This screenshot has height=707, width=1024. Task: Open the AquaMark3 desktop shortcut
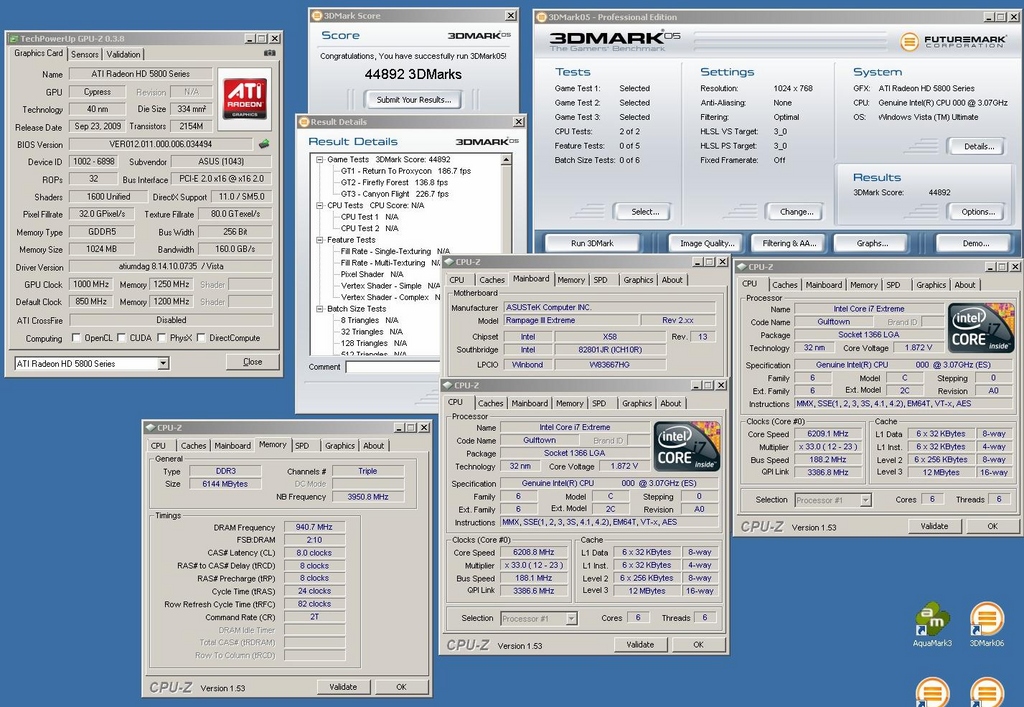pos(933,624)
